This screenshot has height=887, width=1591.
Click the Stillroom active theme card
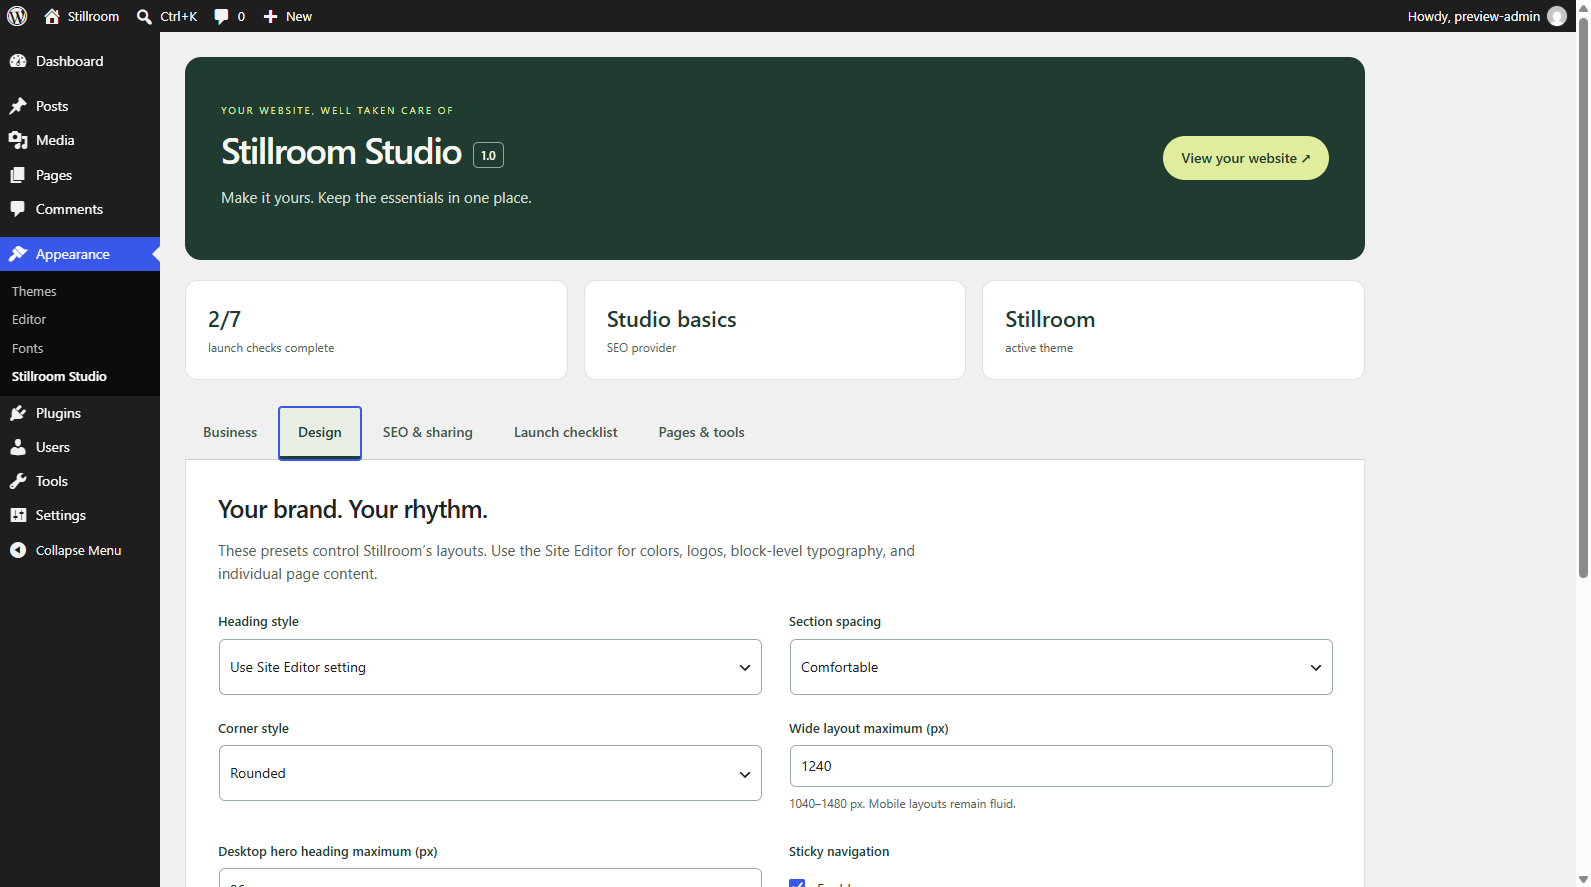coord(1173,330)
